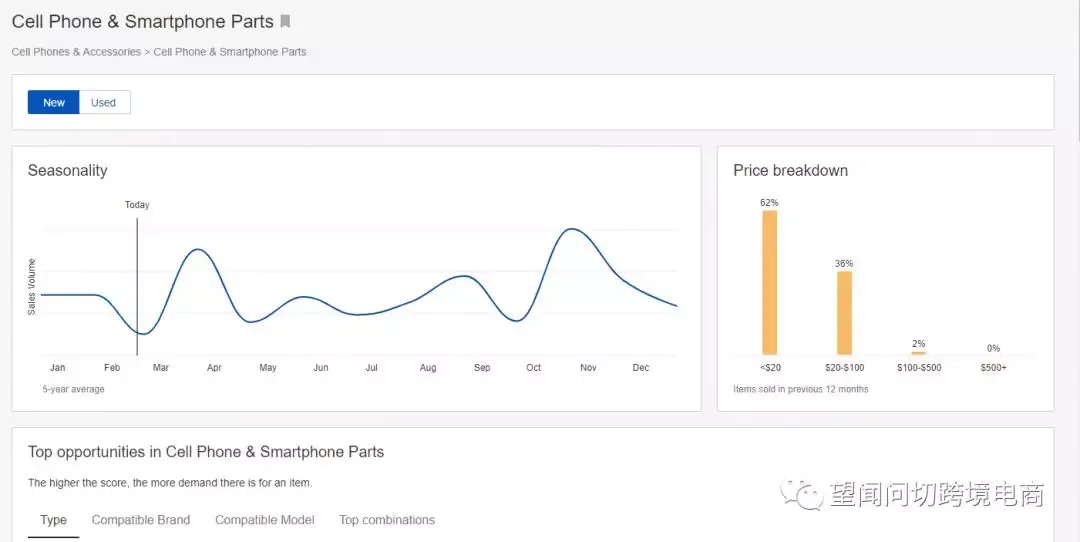The height and width of the screenshot is (542, 1080).
Task: Click the Price breakdown heading
Action: click(790, 171)
